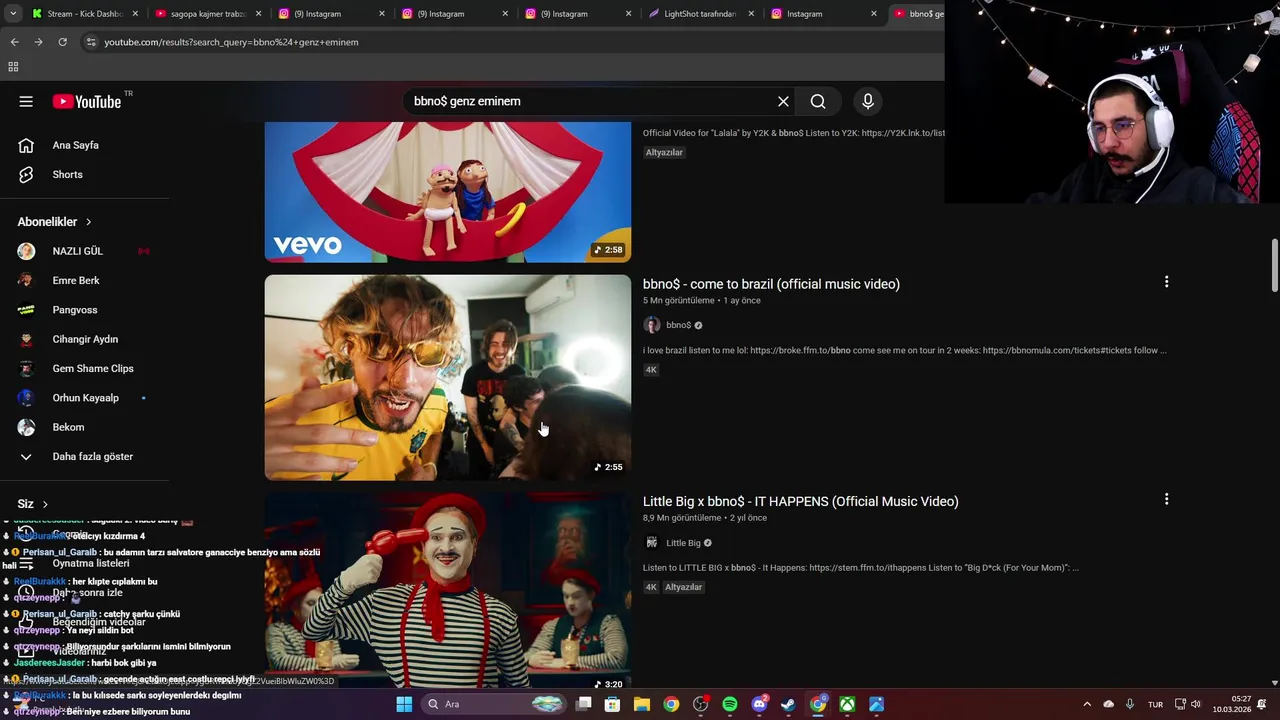The width and height of the screenshot is (1280, 720).
Task: Switch to sagopa kajmer YouTube tab
Action: pos(207,14)
